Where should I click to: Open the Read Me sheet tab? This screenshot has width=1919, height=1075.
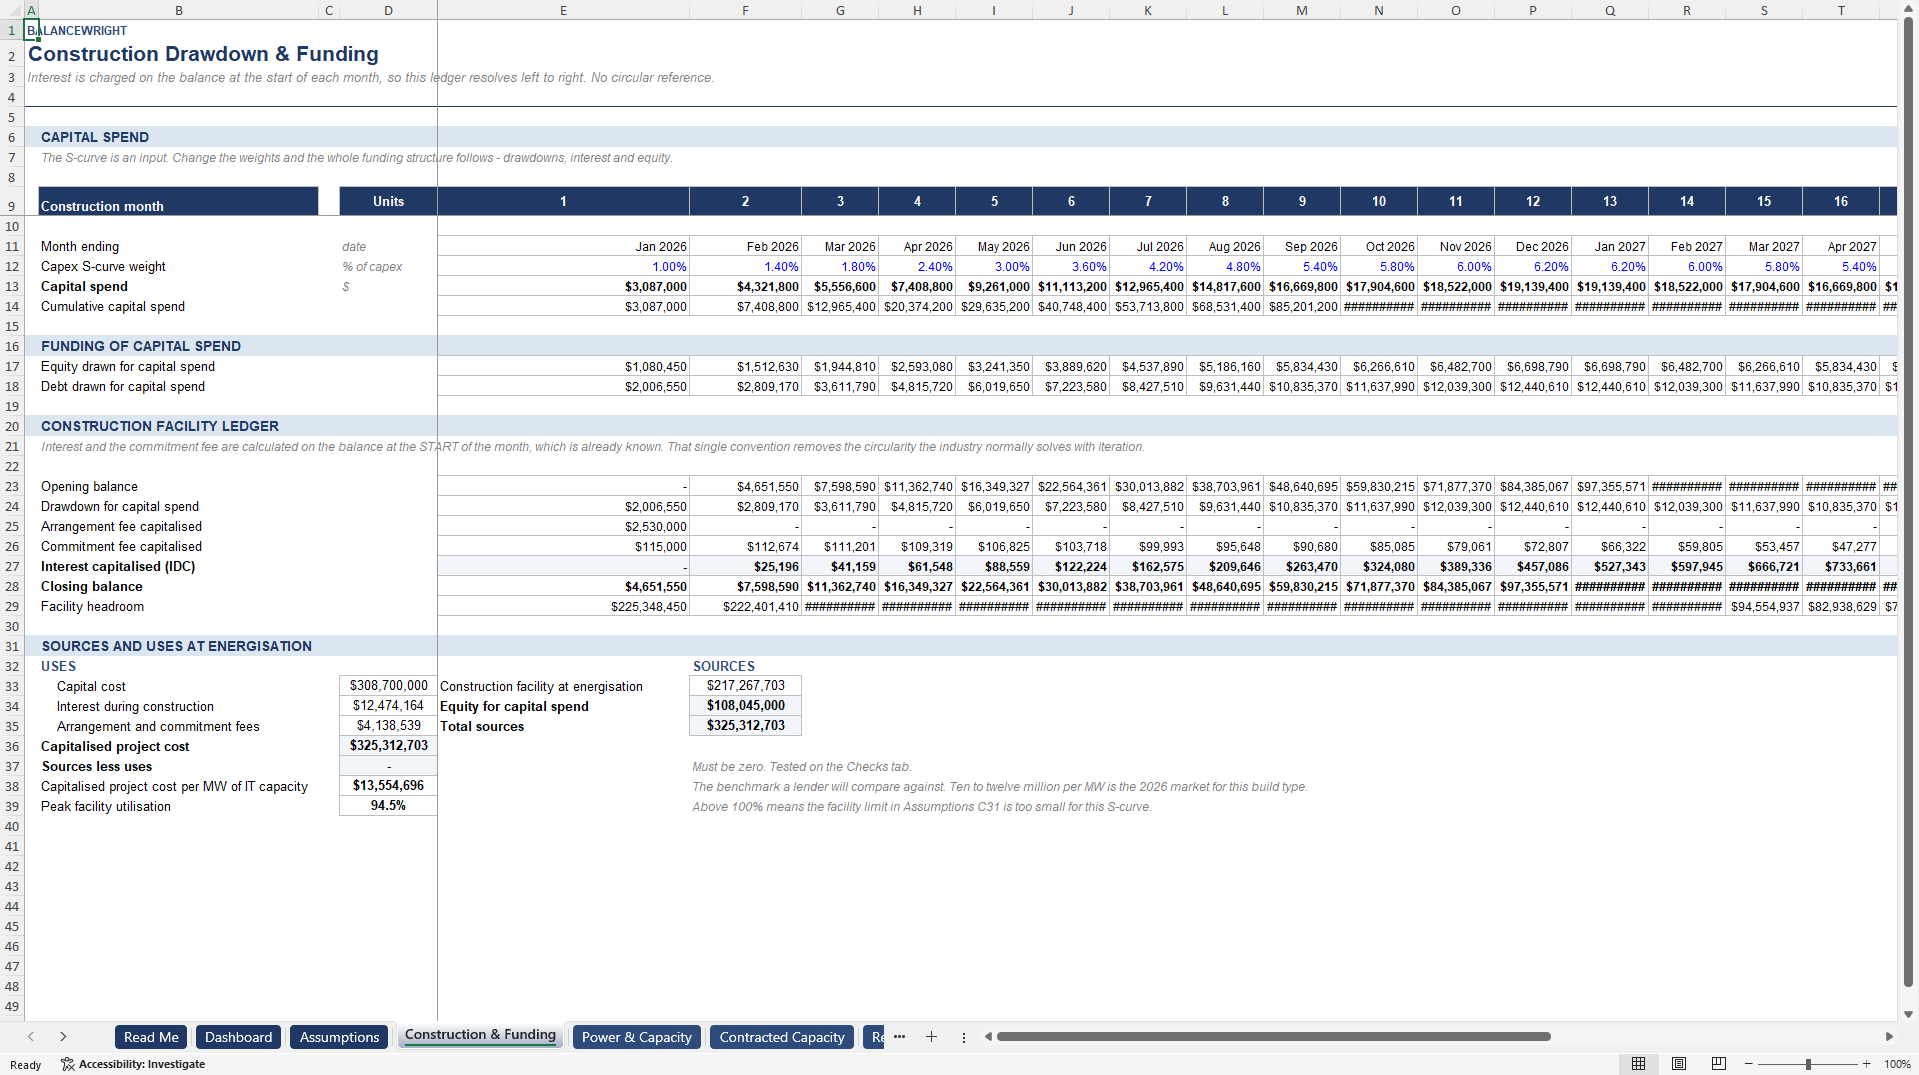click(x=151, y=1037)
